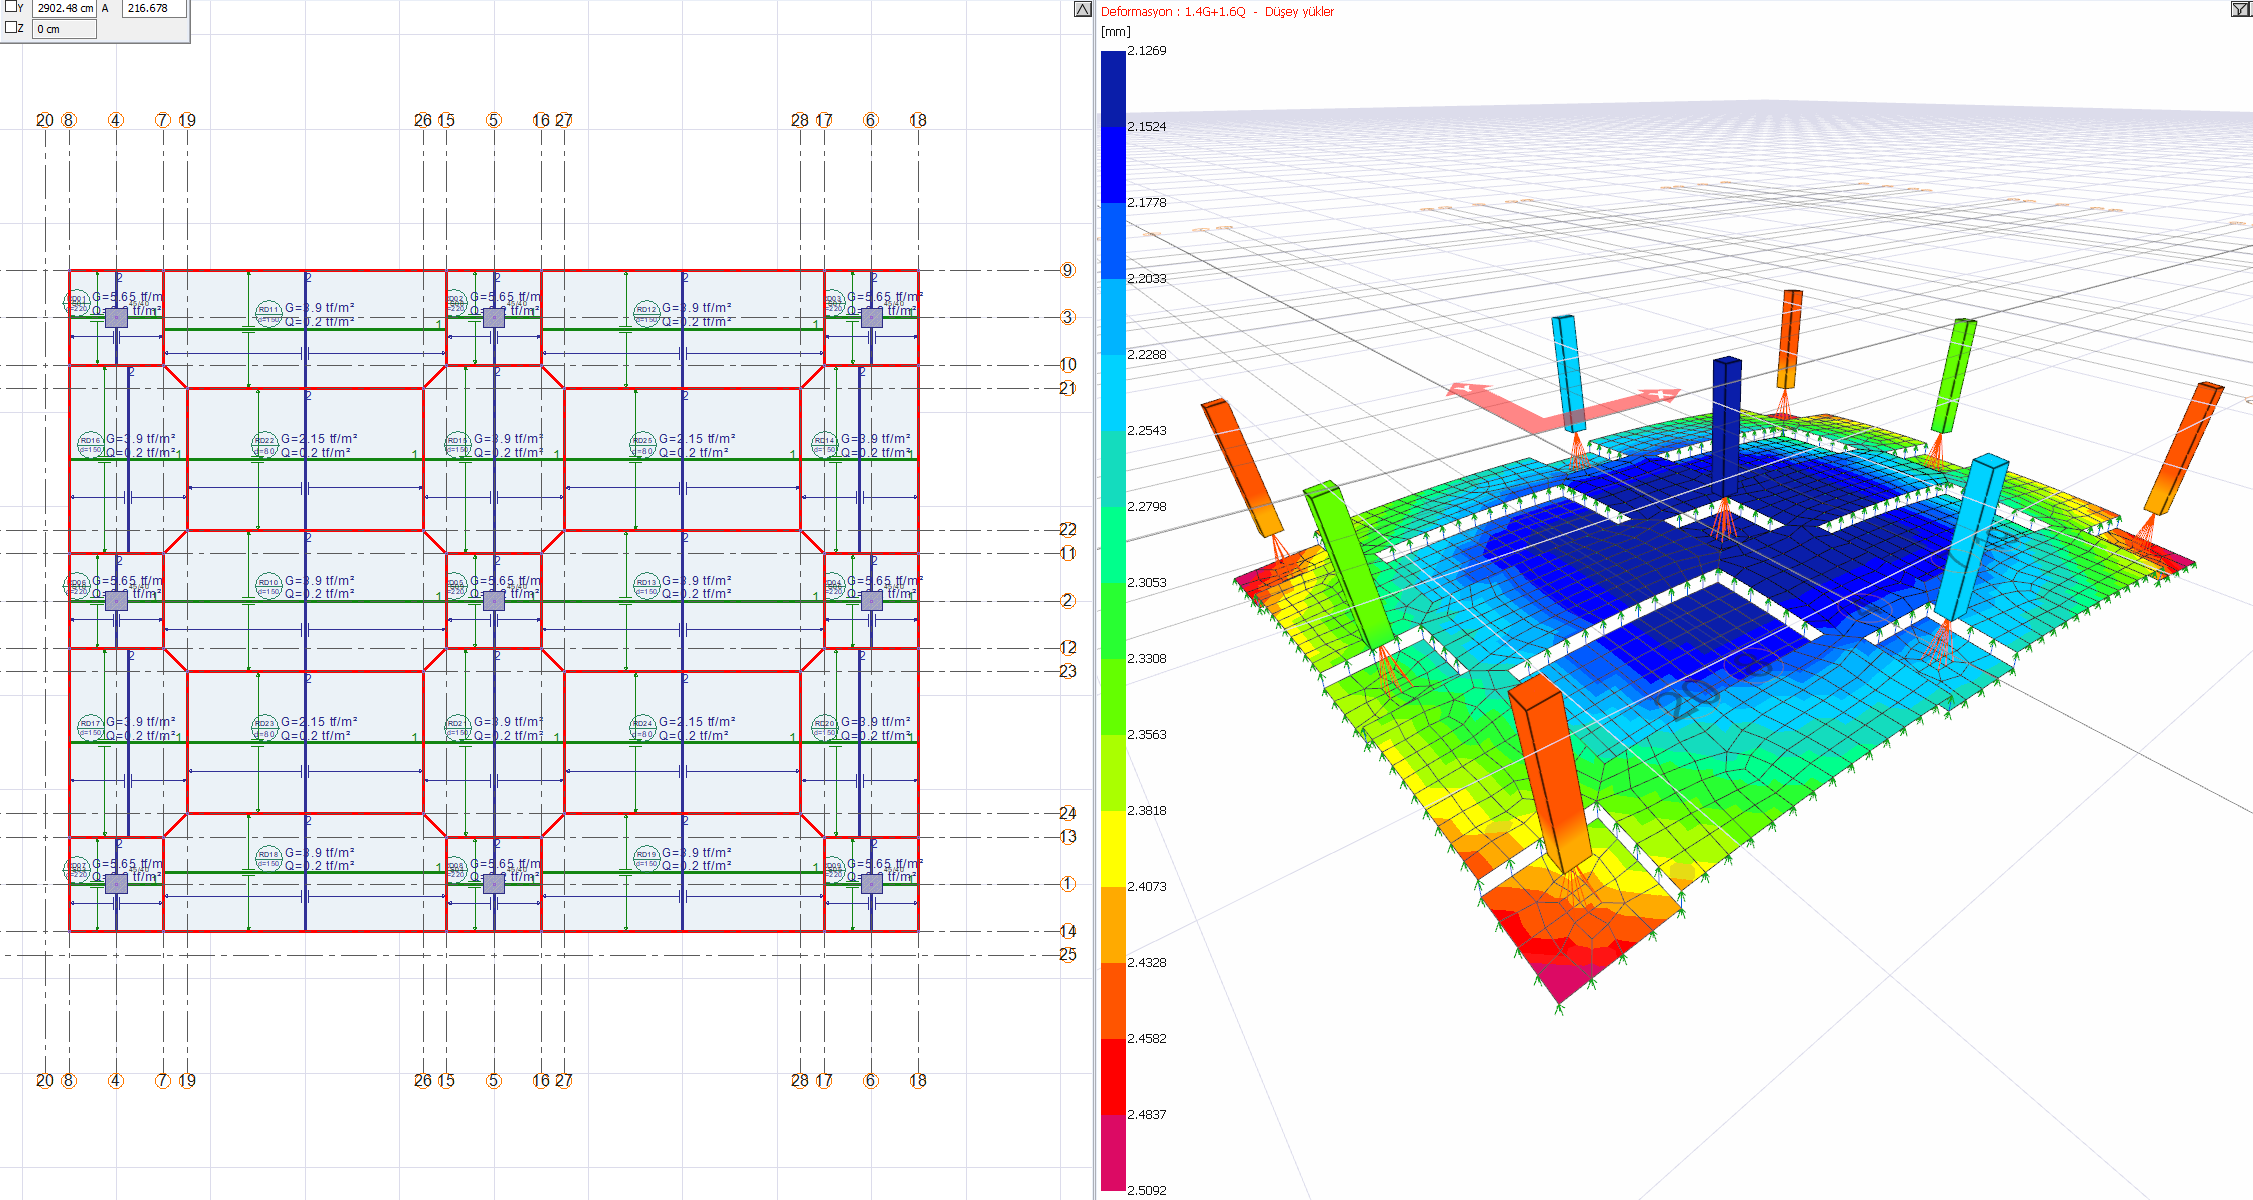This screenshot has width=2253, height=1200.
Task: Click the RD19 slab label circle
Action: point(646,858)
